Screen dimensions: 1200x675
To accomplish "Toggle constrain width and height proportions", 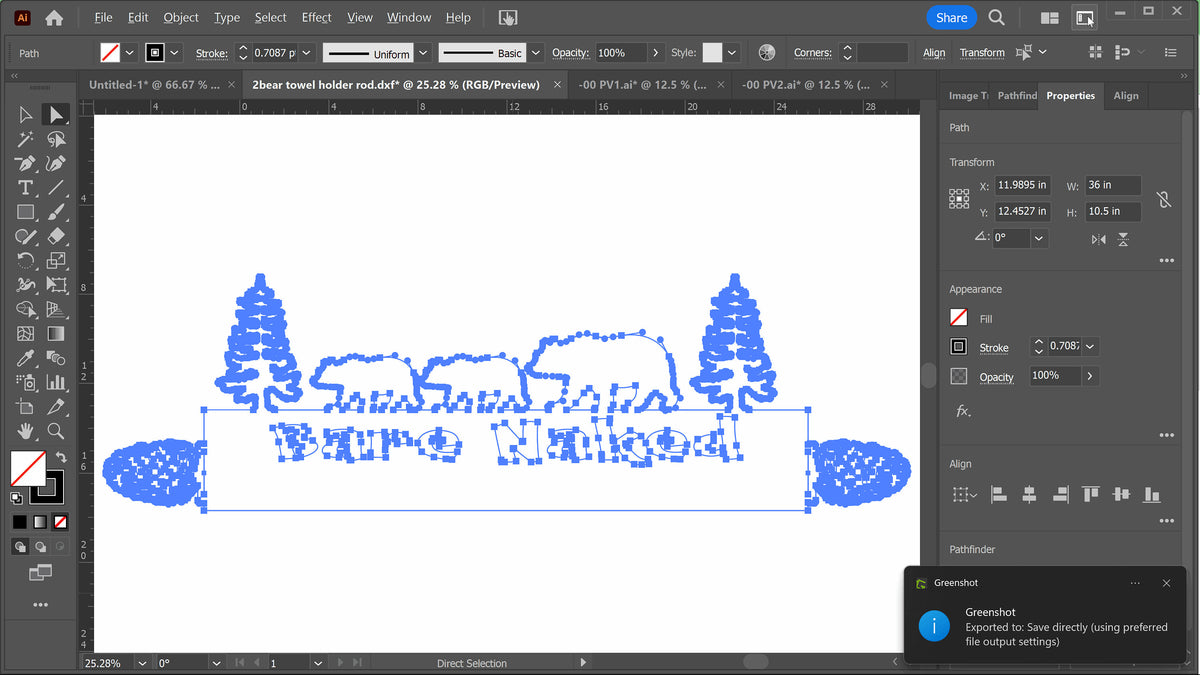I will [x=1164, y=199].
